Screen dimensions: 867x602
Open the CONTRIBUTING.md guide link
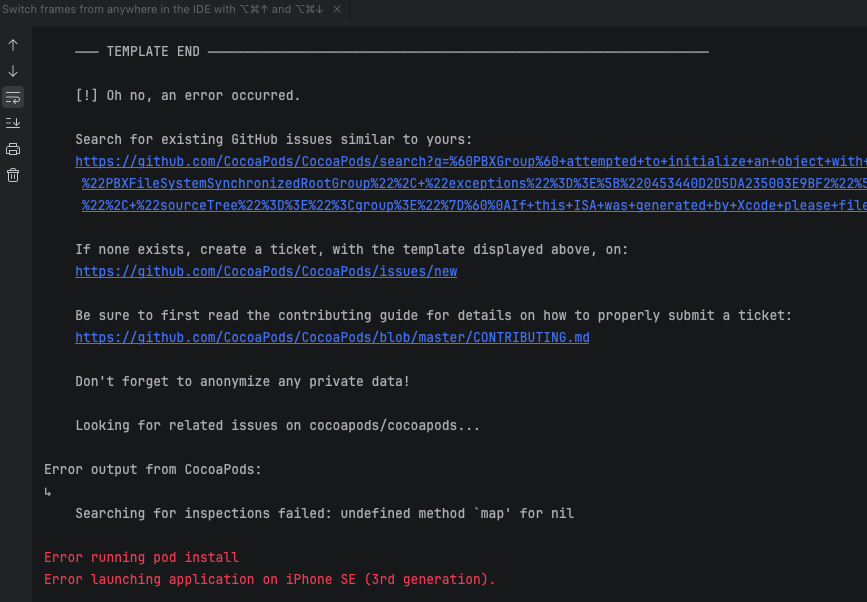click(332, 337)
